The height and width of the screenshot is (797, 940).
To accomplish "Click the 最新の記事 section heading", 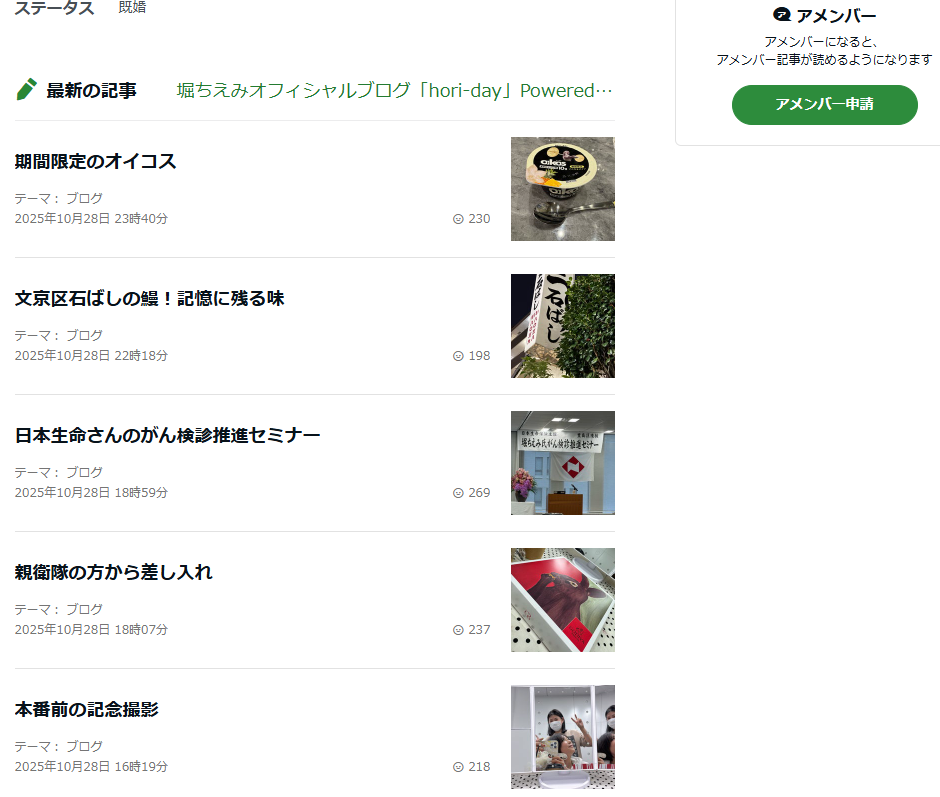I will [91, 91].
